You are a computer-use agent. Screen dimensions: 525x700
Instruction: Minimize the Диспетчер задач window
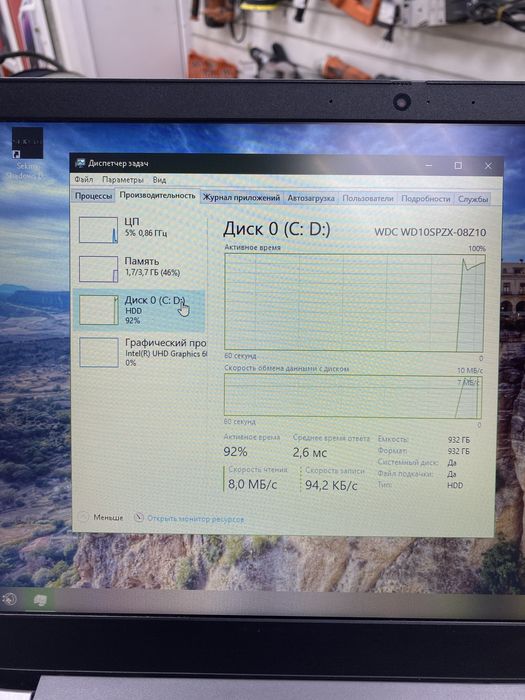coord(429,165)
